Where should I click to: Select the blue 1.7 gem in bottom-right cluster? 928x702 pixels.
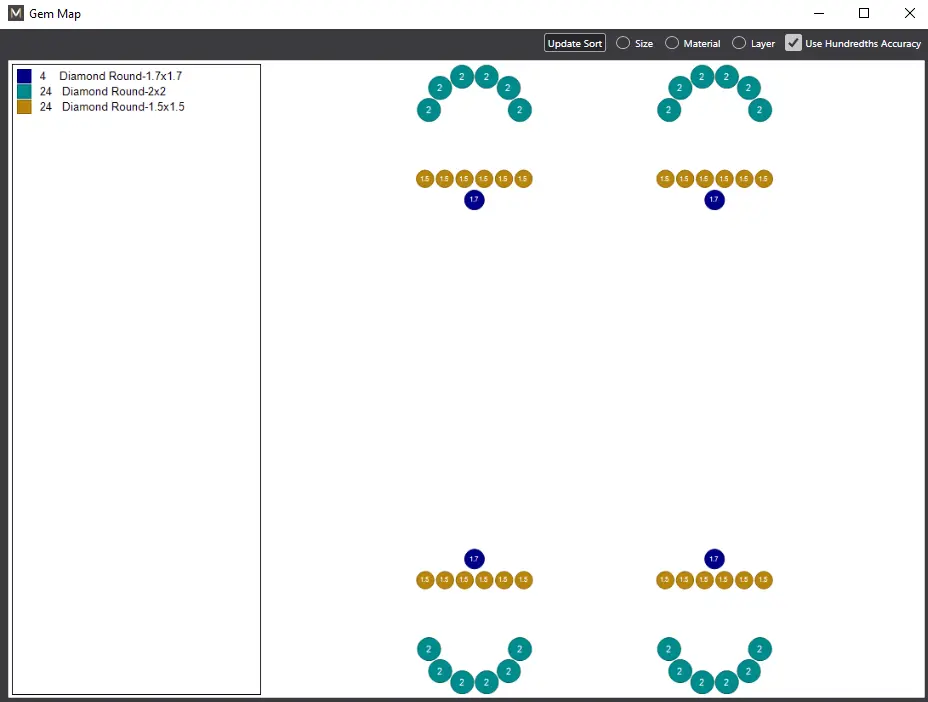[714, 559]
